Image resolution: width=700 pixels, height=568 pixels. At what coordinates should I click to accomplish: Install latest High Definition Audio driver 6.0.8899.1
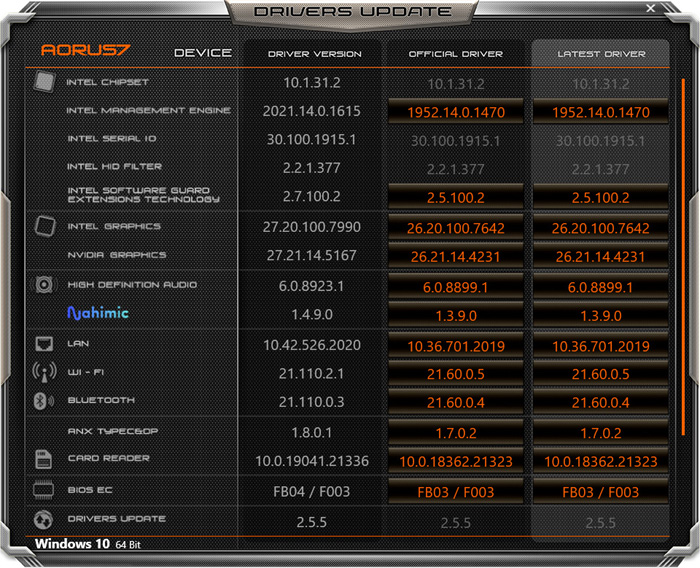(601, 287)
